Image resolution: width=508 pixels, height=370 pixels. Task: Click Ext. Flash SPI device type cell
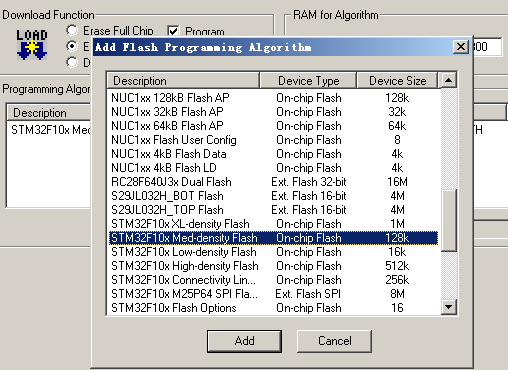click(x=308, y=294)
